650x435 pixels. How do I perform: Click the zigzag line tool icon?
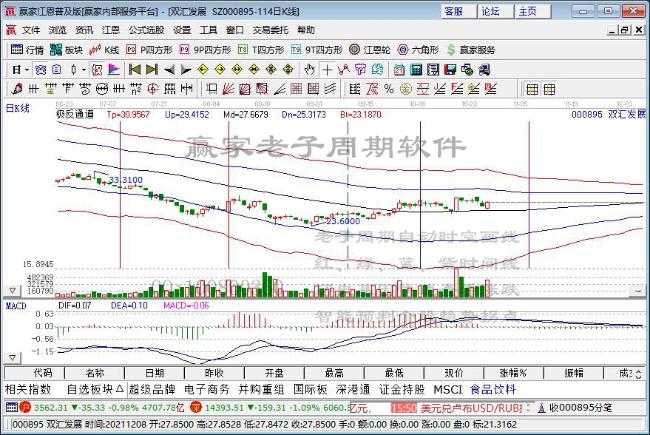click(x=344, y=70)
